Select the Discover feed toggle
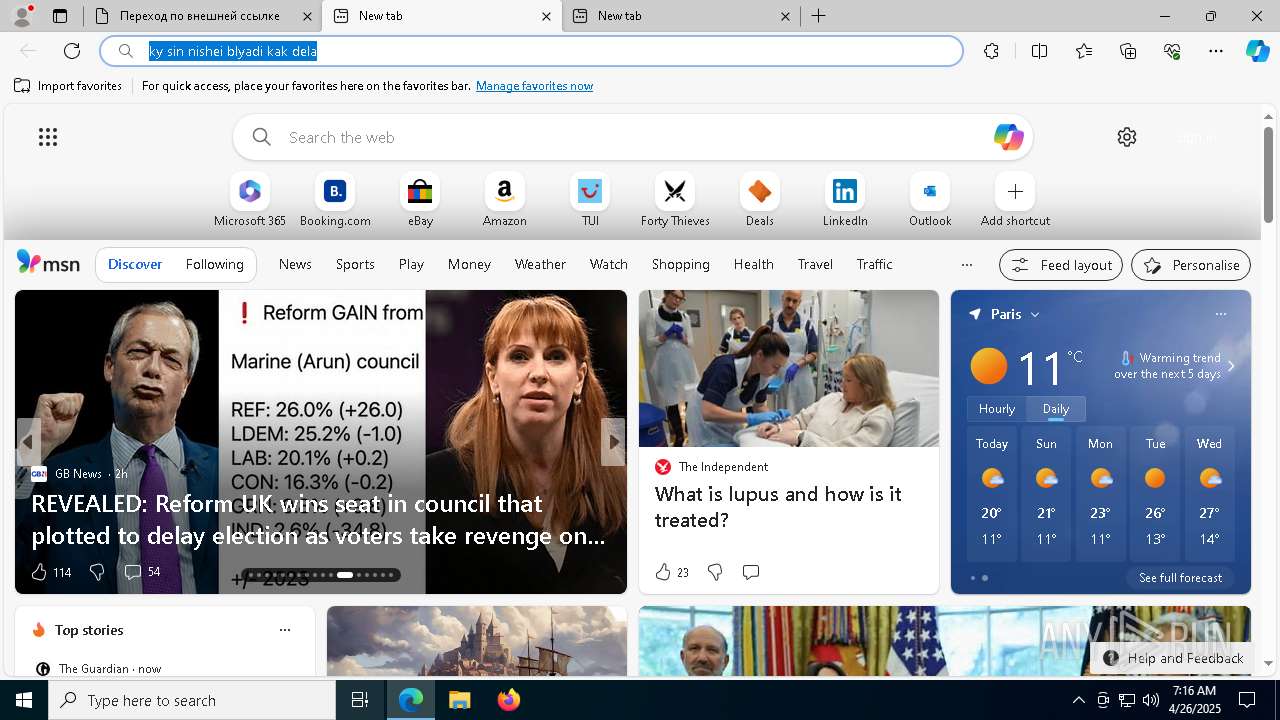The width and height of the screenshot is (1280, 720). [x=135, y=264]
